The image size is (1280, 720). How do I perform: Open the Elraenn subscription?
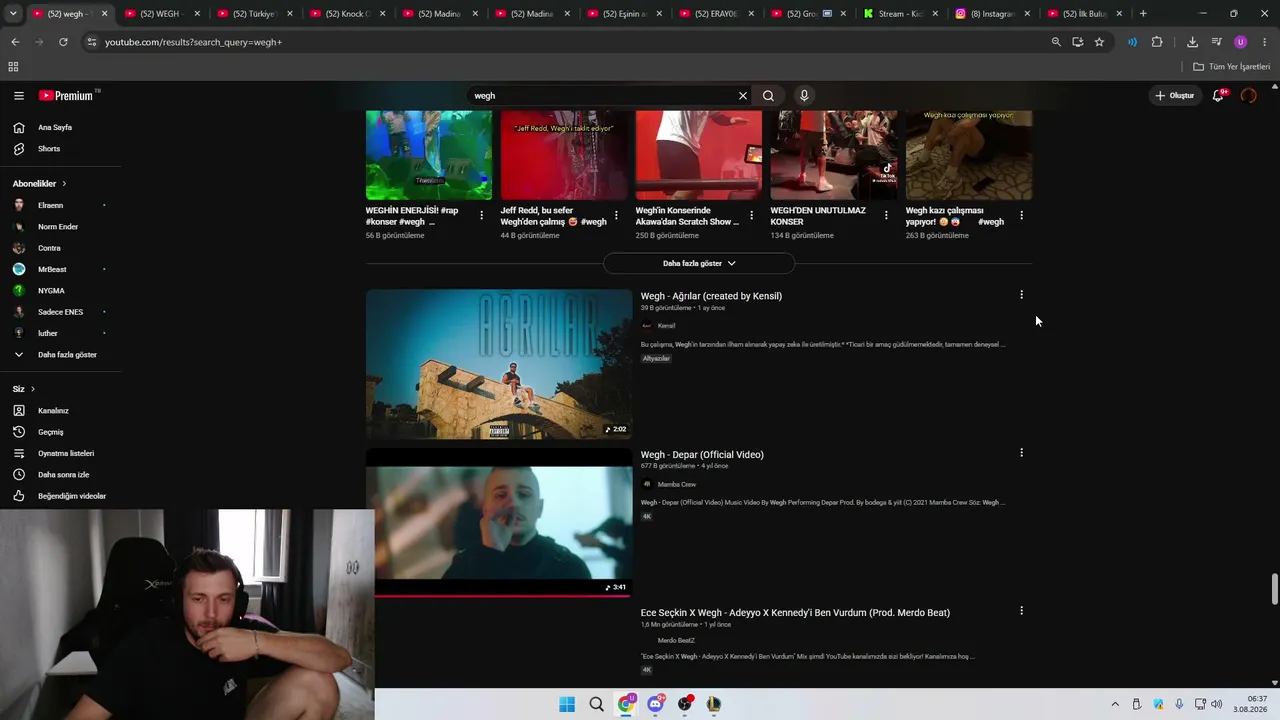click(50, 206)
